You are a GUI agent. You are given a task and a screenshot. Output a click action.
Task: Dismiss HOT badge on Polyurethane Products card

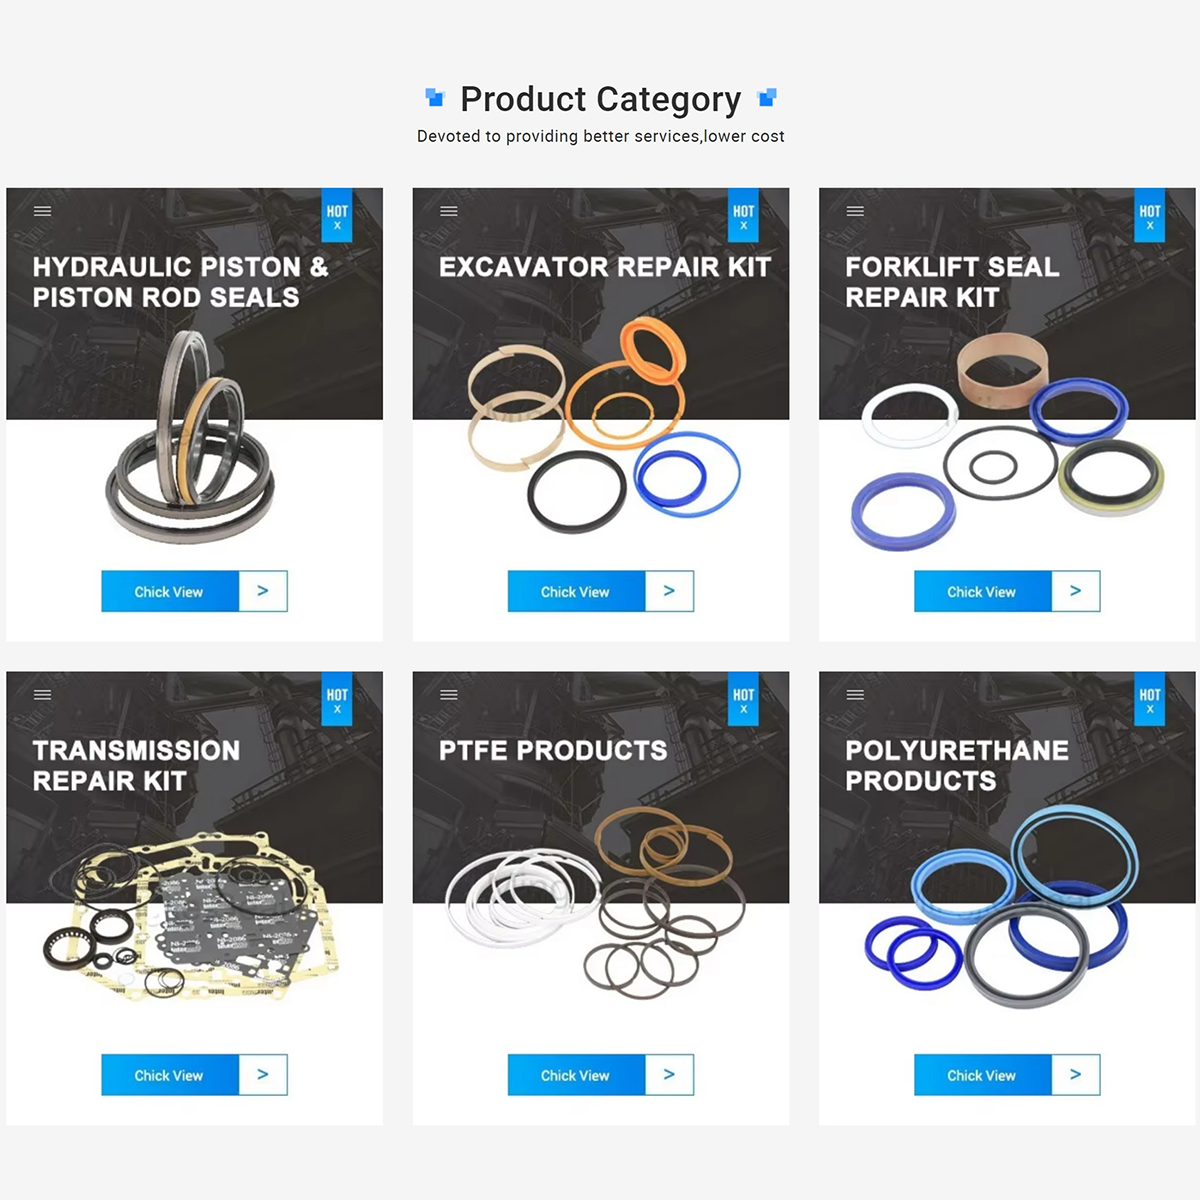(x=1150, y=710)
